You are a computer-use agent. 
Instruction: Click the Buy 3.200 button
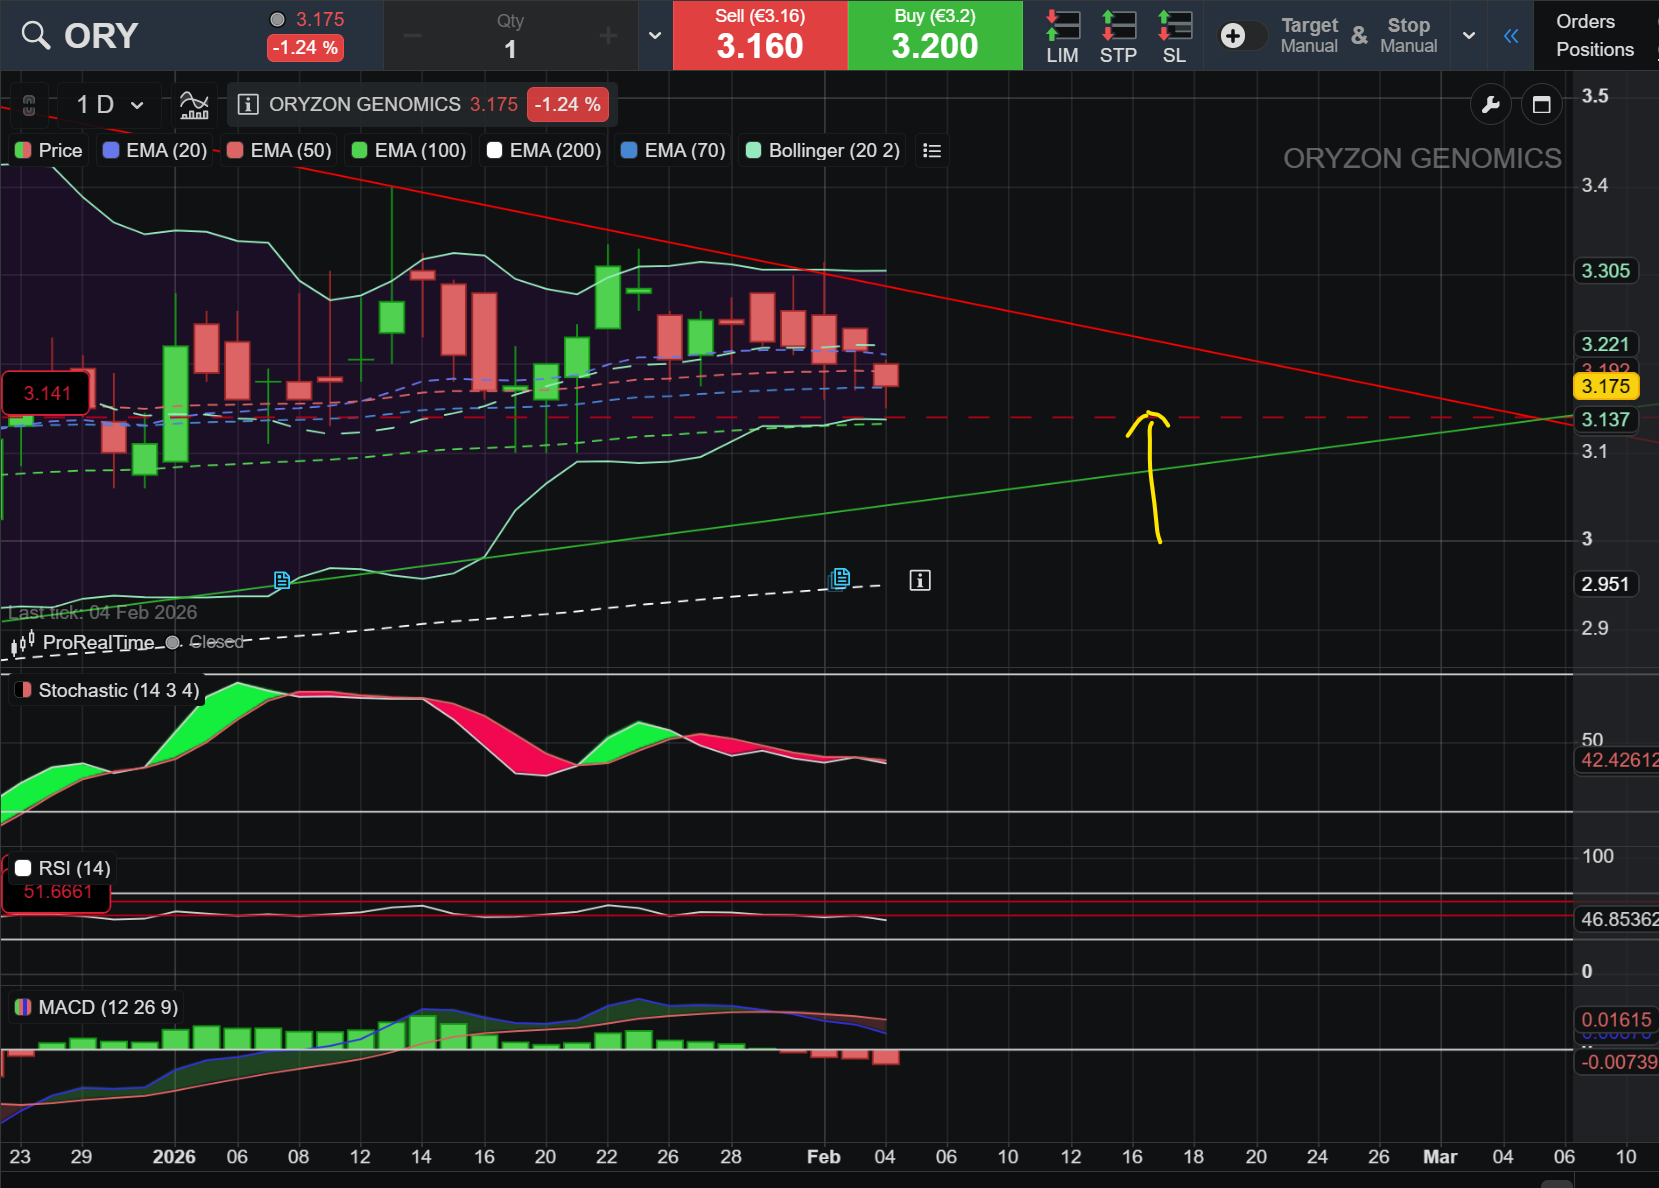[935, 35]
